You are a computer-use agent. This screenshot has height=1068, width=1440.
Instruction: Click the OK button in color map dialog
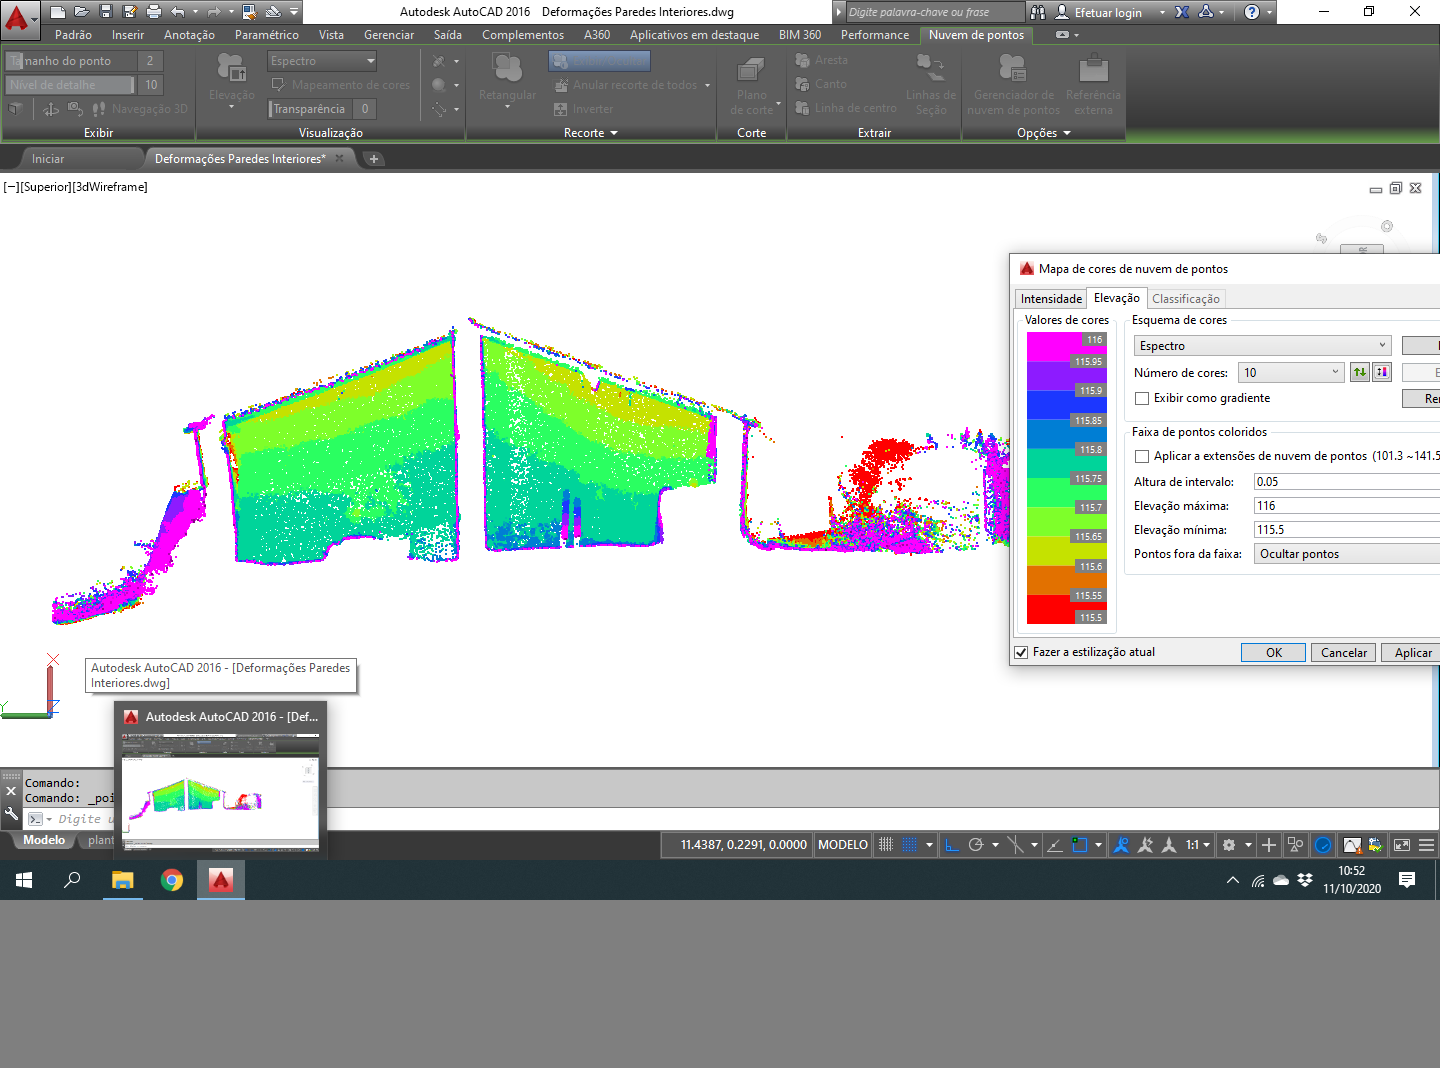[1273, 653]
